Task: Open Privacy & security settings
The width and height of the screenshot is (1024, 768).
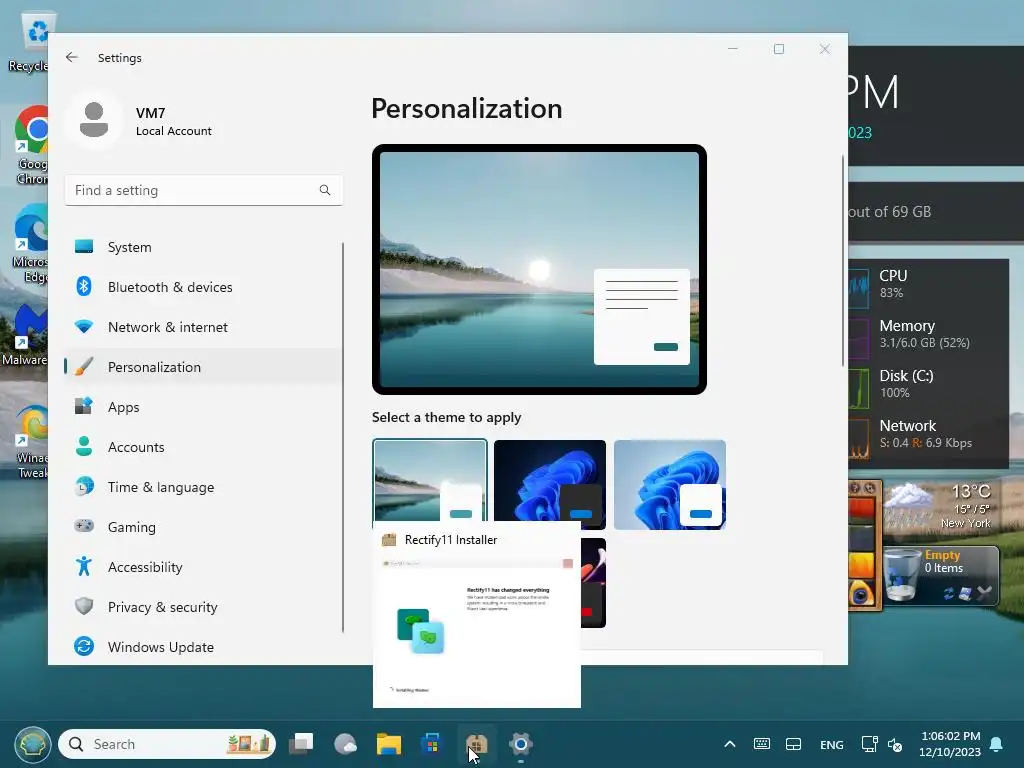Action: [203, 607]
